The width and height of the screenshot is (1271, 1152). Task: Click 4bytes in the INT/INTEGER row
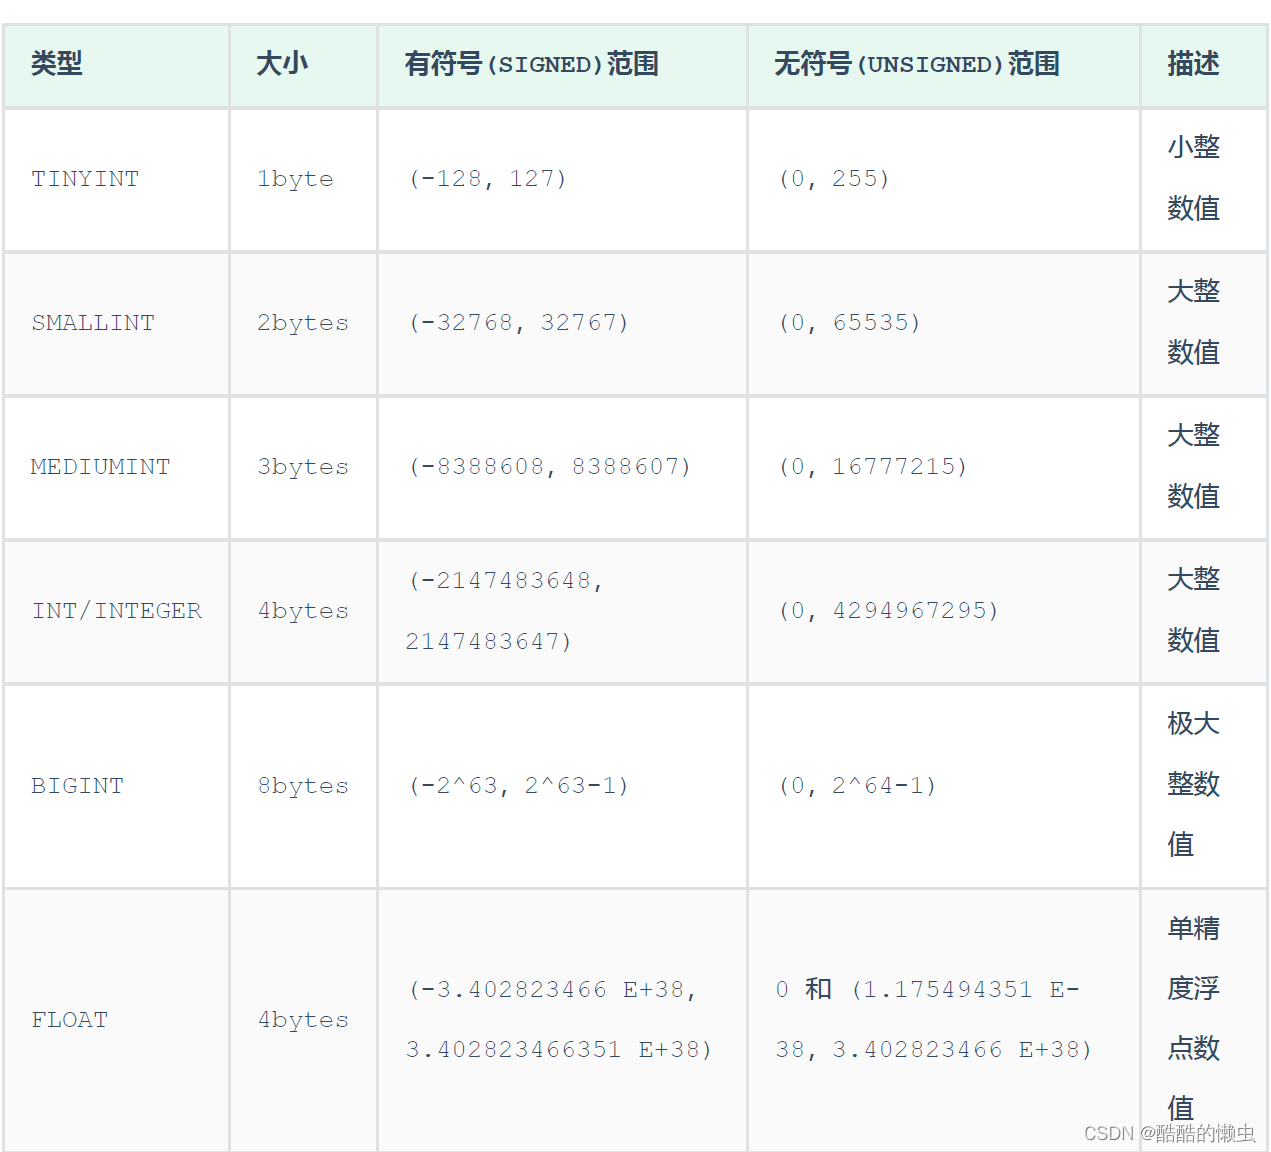(303, 611)
